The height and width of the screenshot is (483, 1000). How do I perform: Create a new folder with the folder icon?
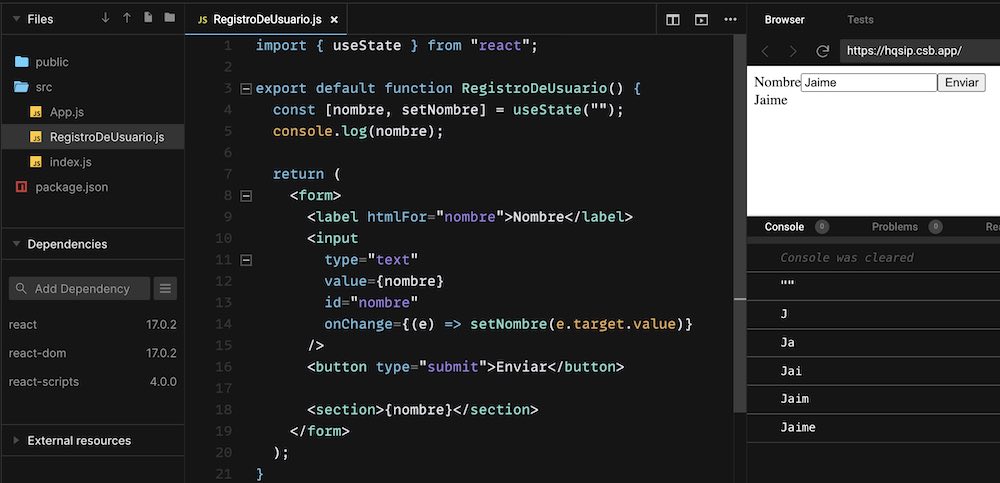[x=169, y=18]
